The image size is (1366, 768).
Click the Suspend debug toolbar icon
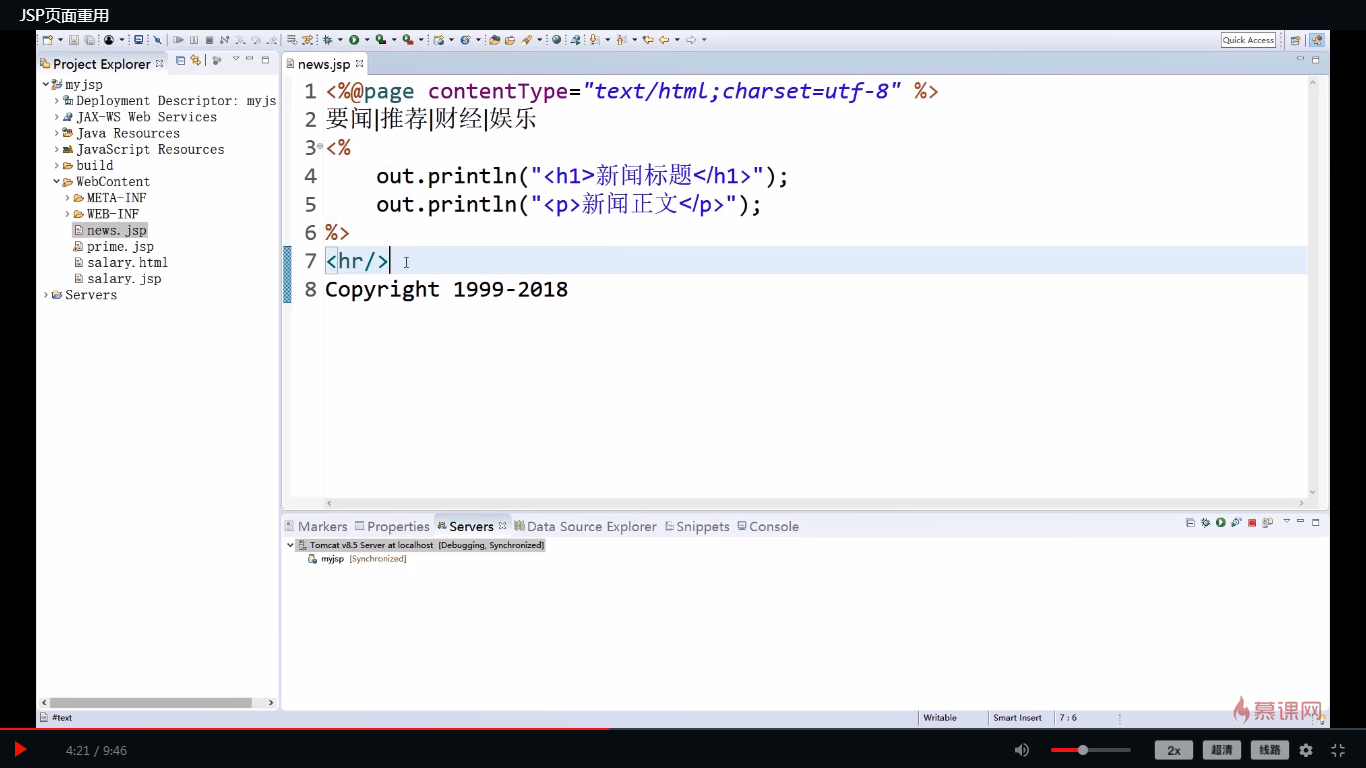pos(194,40)
